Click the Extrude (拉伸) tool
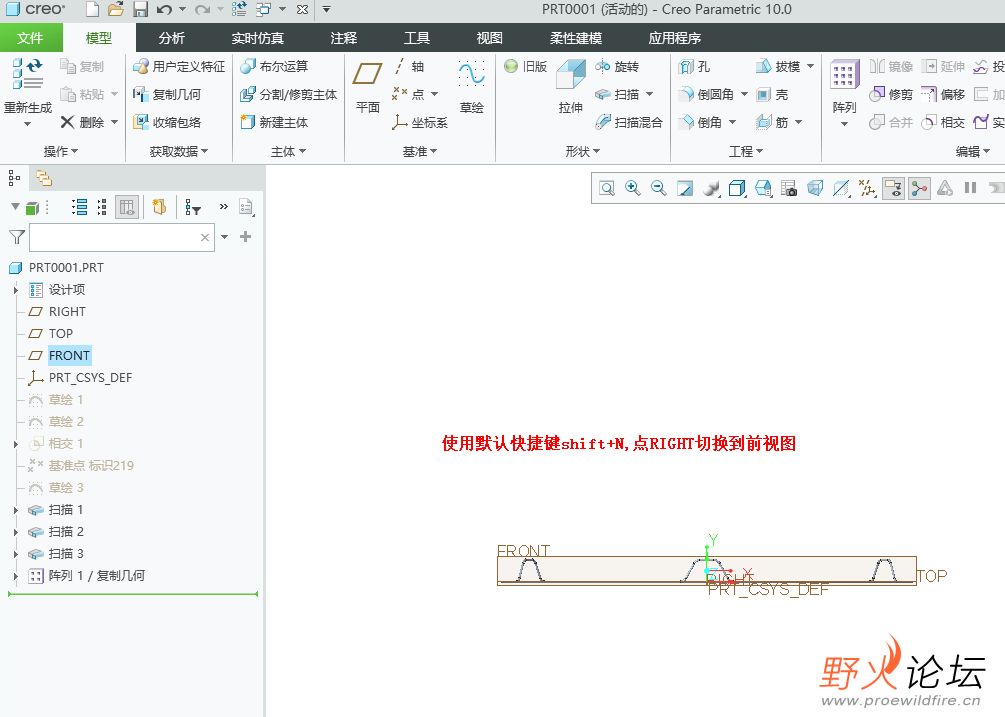The width and height of the screenshot is (1005, 717). pos(570,86)
